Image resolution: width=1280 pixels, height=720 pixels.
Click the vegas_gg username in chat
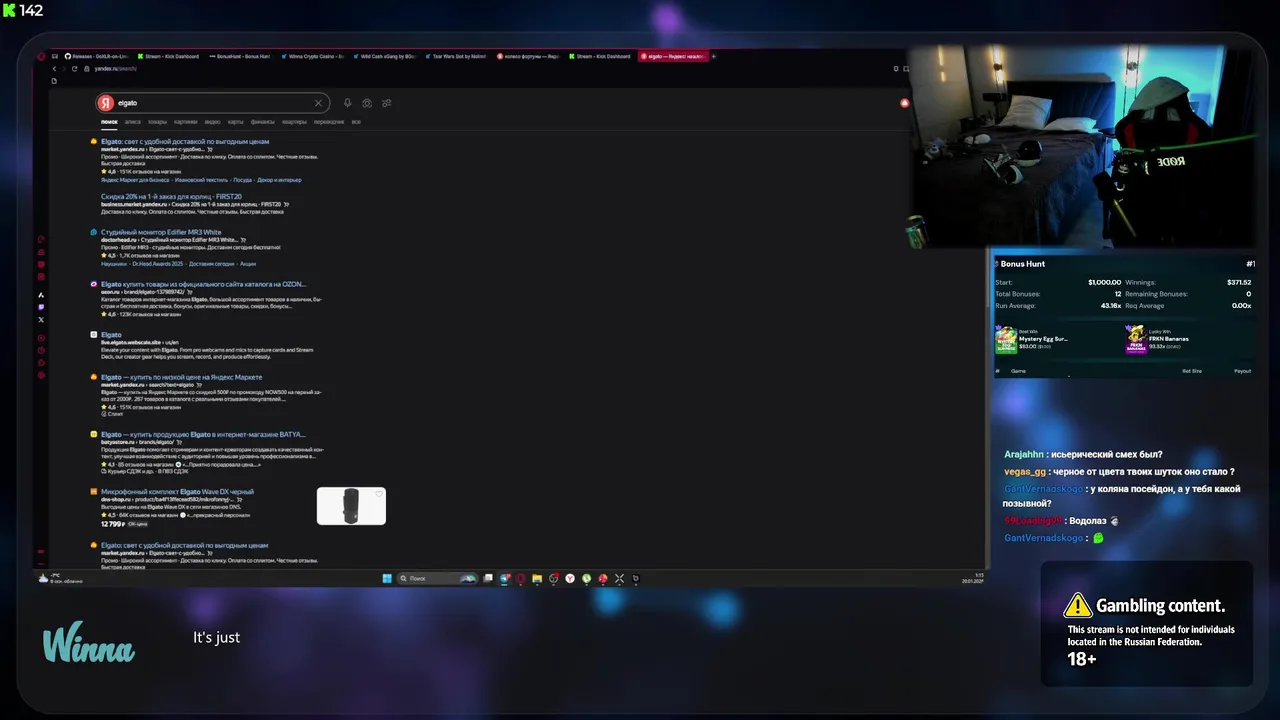click(x=1025, y=472)
